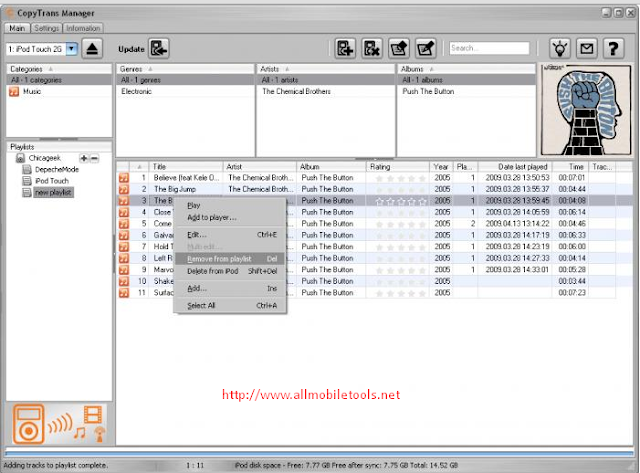Sort Albums using header arrow

(431, 69)
